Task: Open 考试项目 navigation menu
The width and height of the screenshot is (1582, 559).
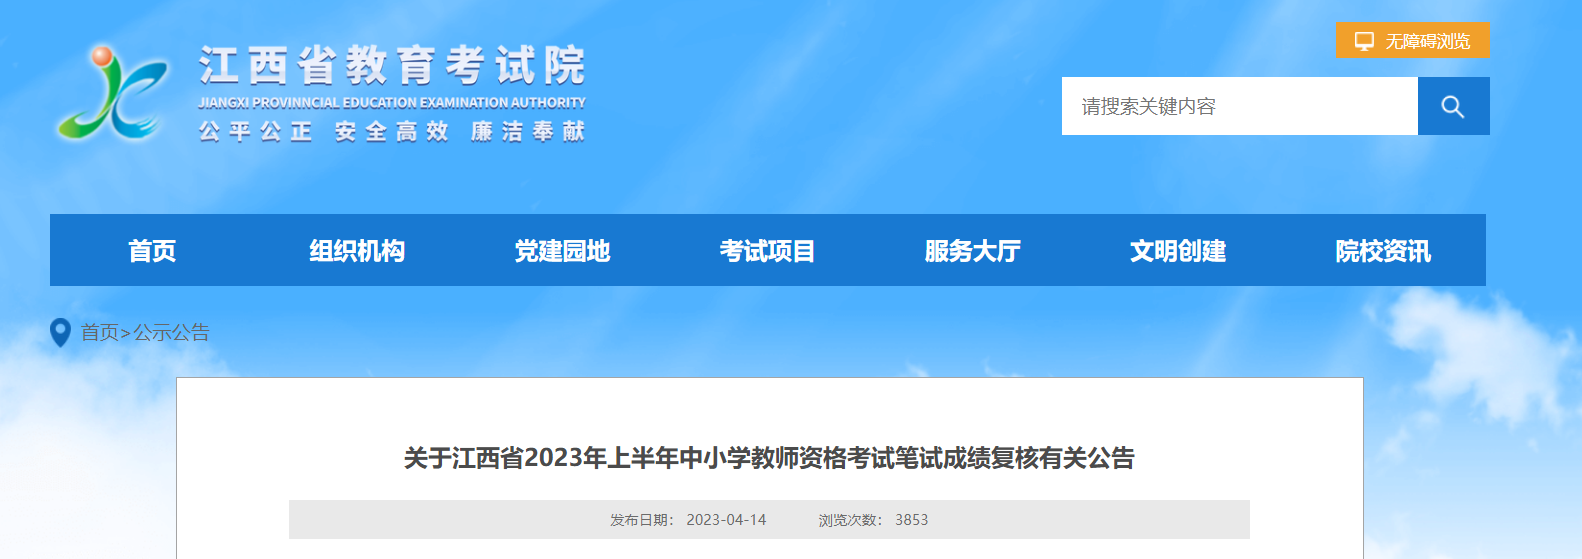Action: click(x=767, y=251)
